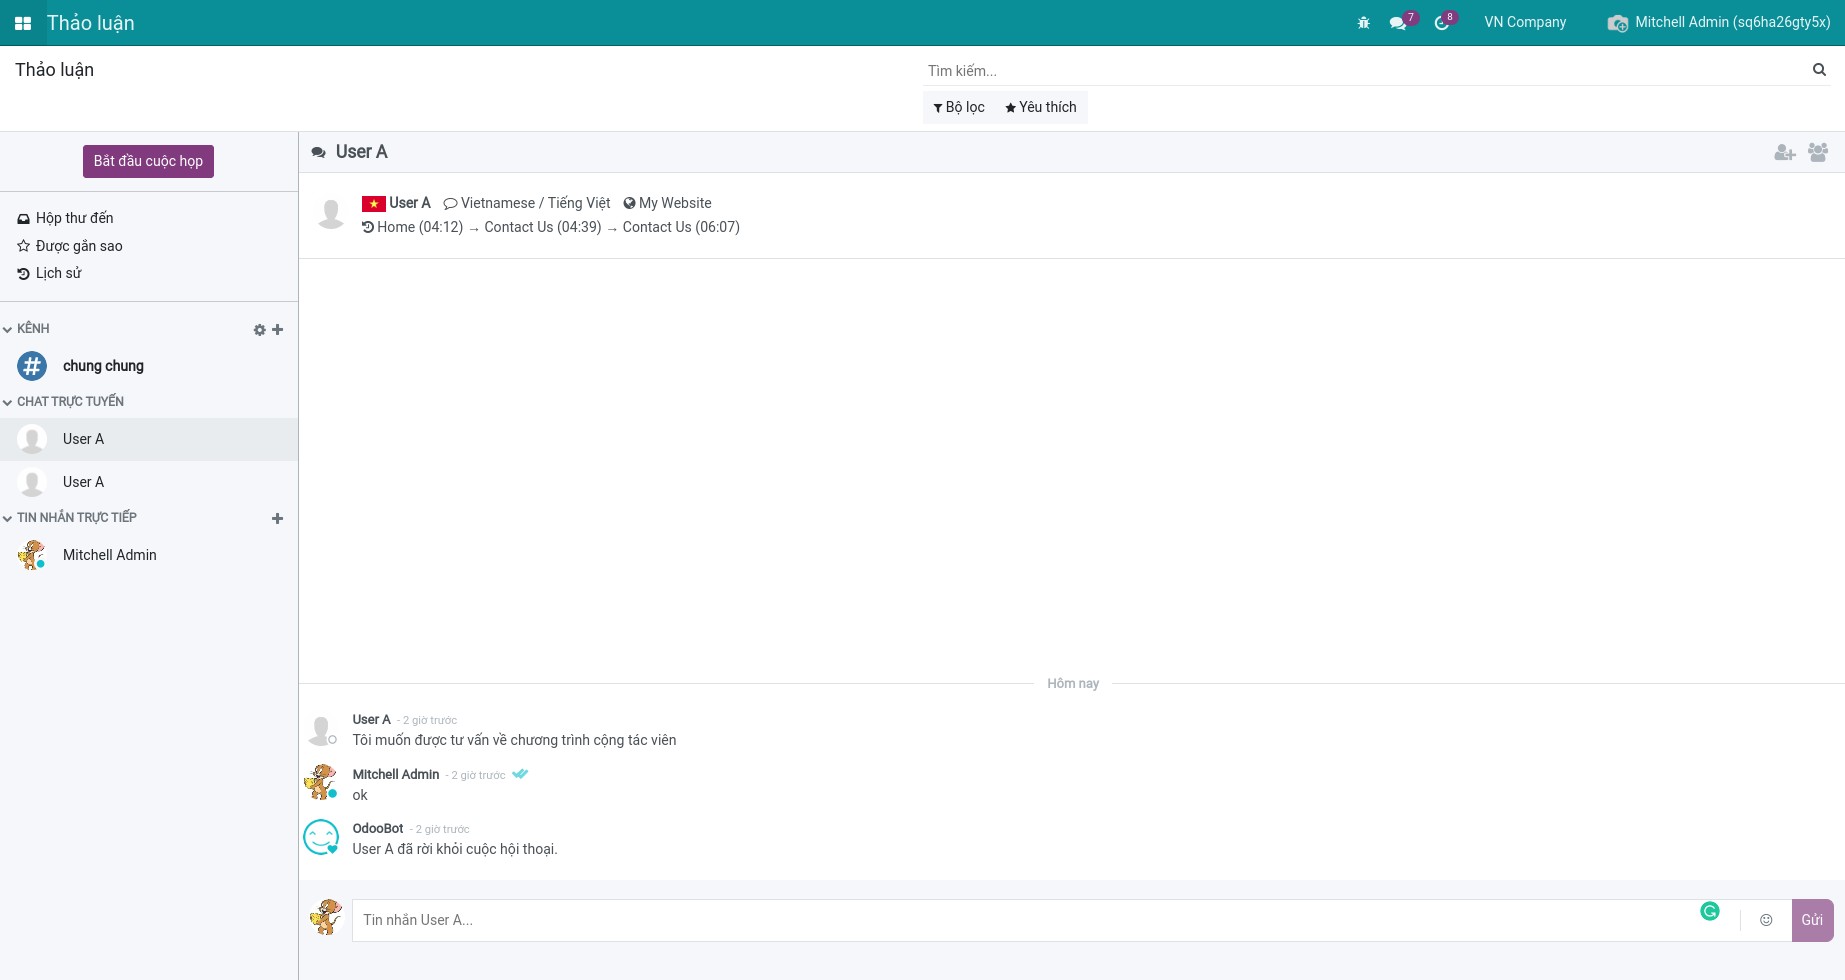1845x980 pixels.
Task: Open the emoji picker in composer
Action: (1766, 920)
